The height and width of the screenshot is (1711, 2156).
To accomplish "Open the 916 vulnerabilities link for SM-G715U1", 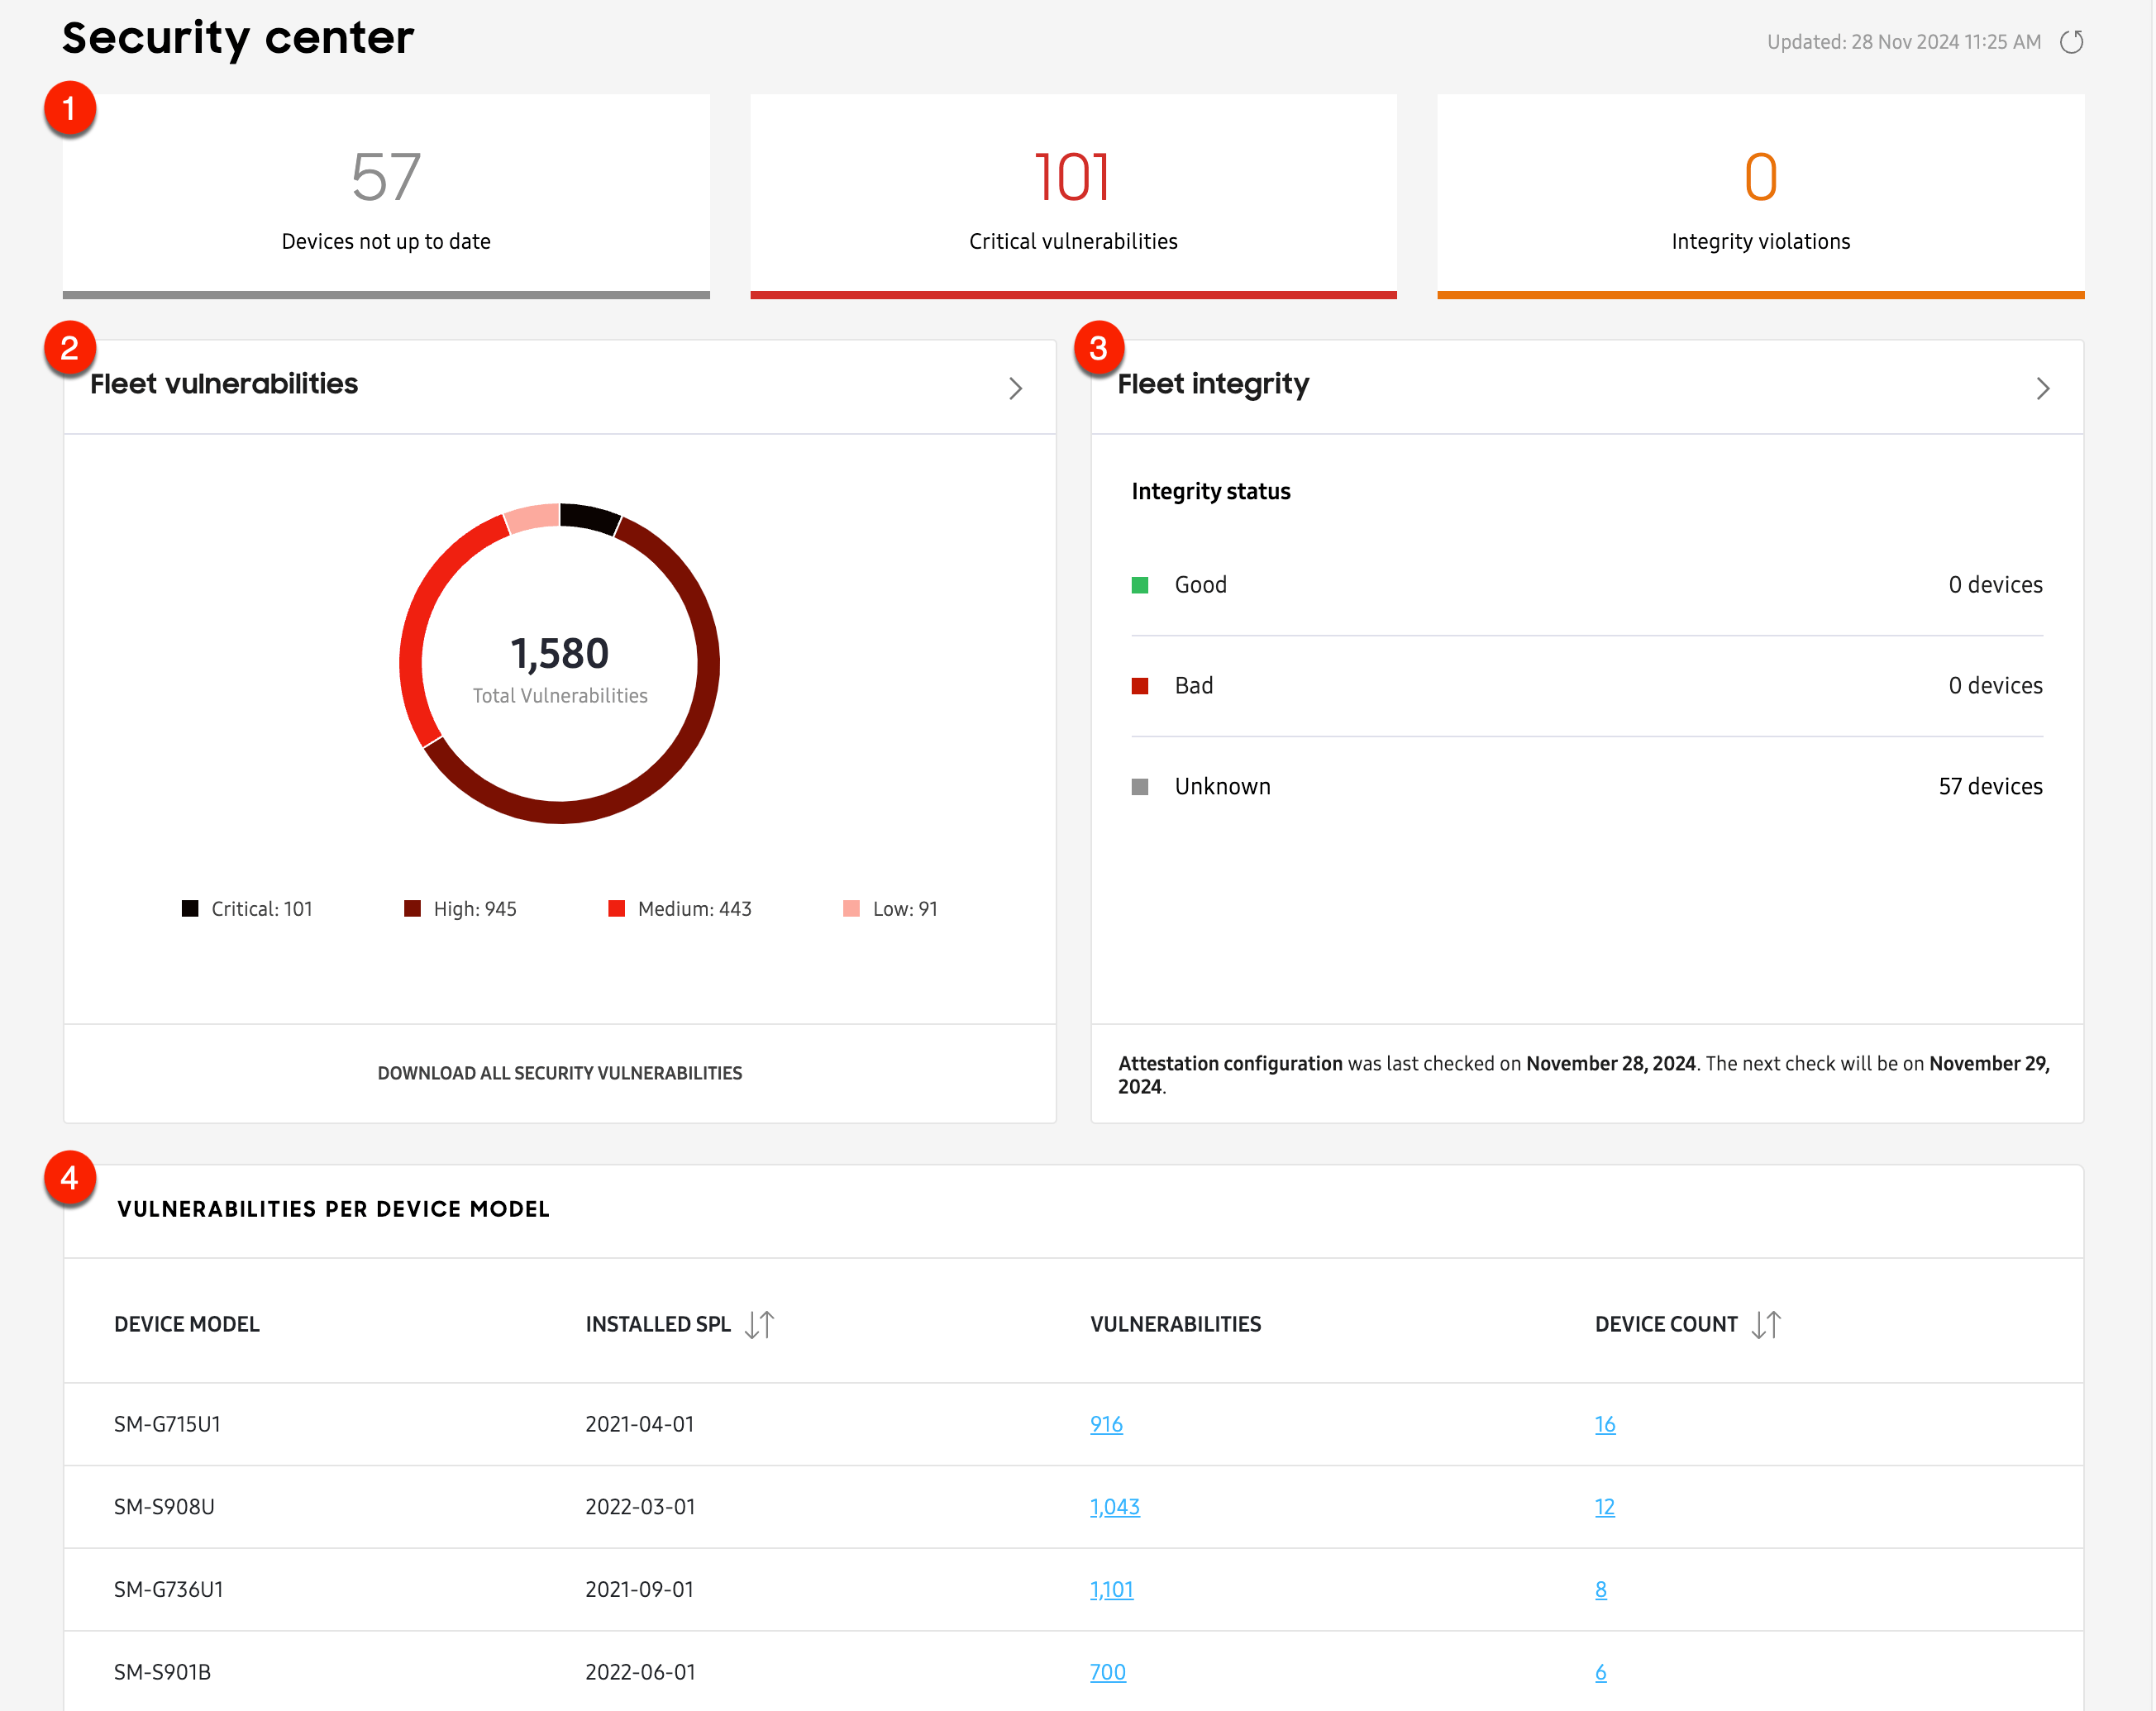I will 1106,1424.
